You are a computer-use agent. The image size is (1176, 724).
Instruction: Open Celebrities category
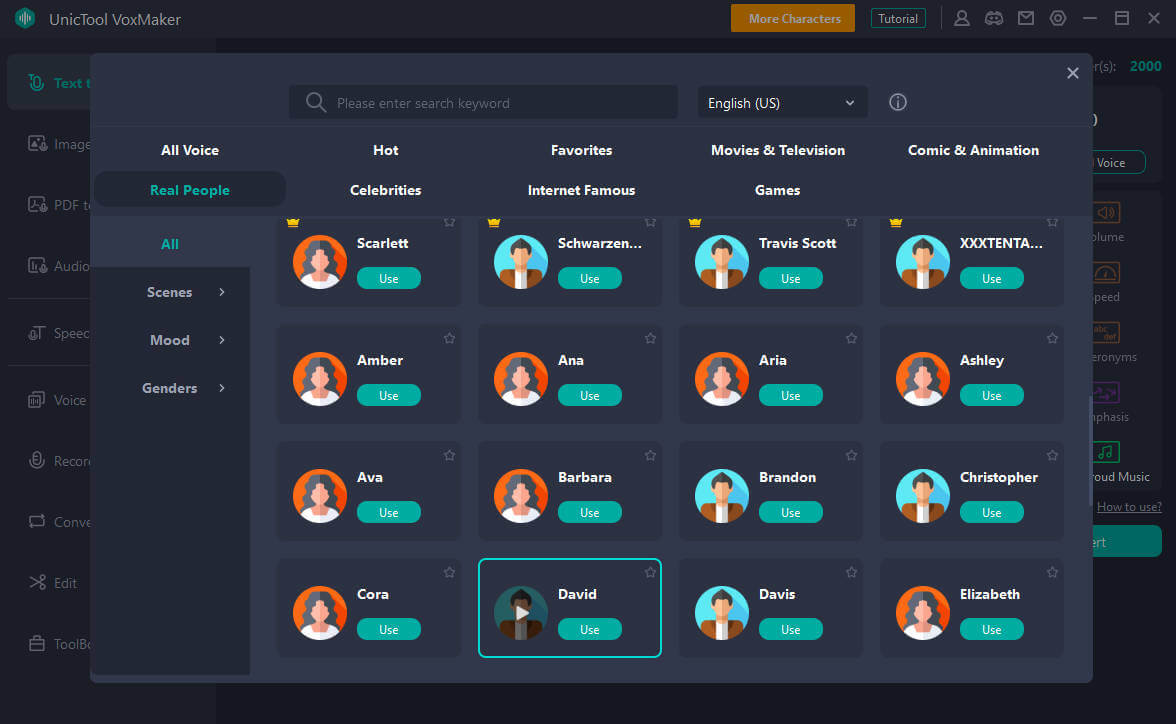[x=386, y=190]
